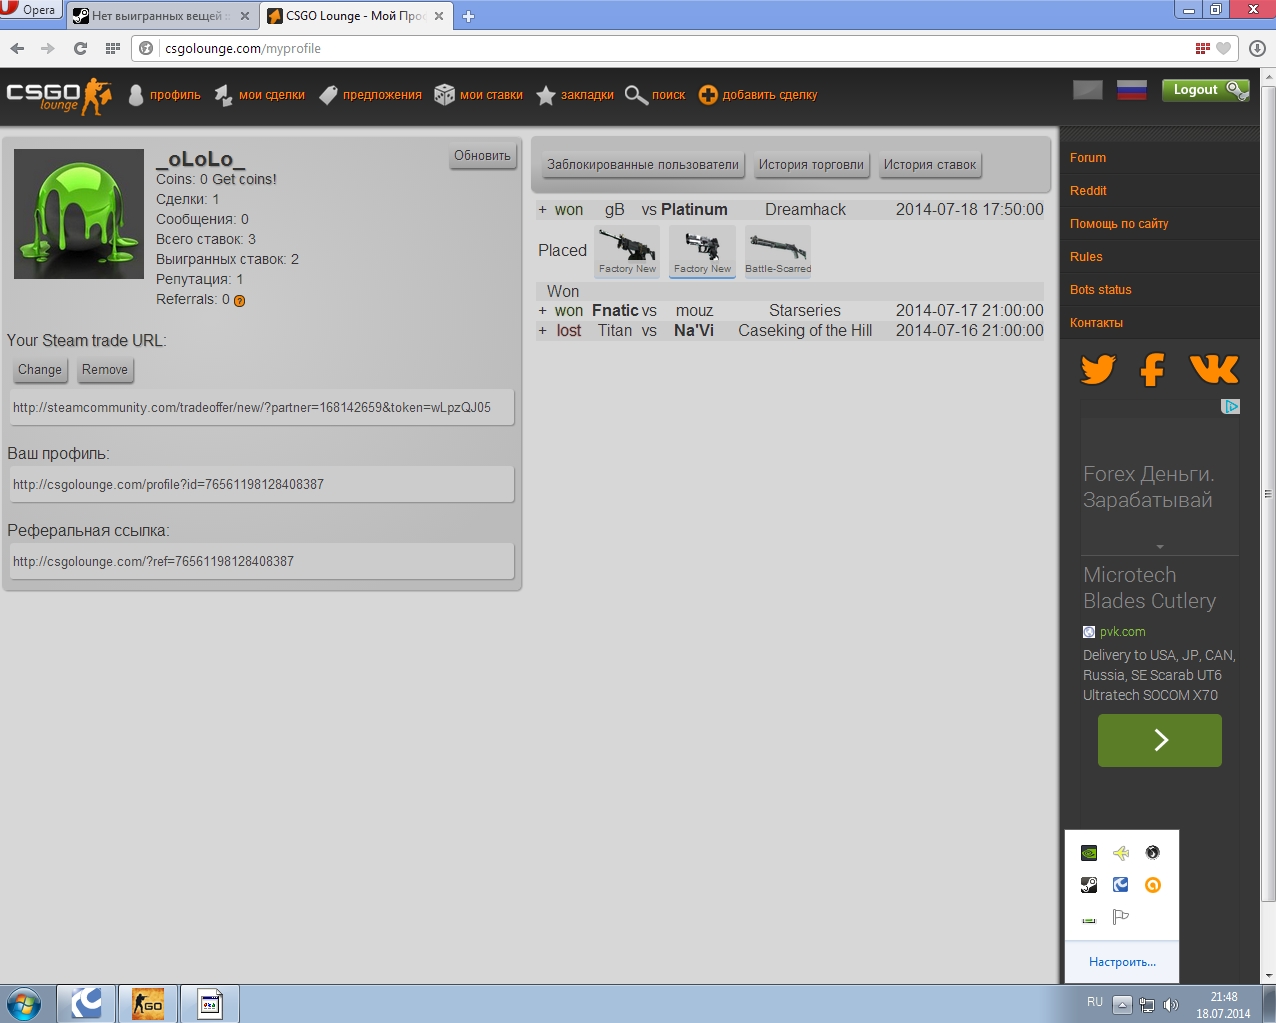
Task: Click the Get coins! link
Action: [x=244, y=179]
